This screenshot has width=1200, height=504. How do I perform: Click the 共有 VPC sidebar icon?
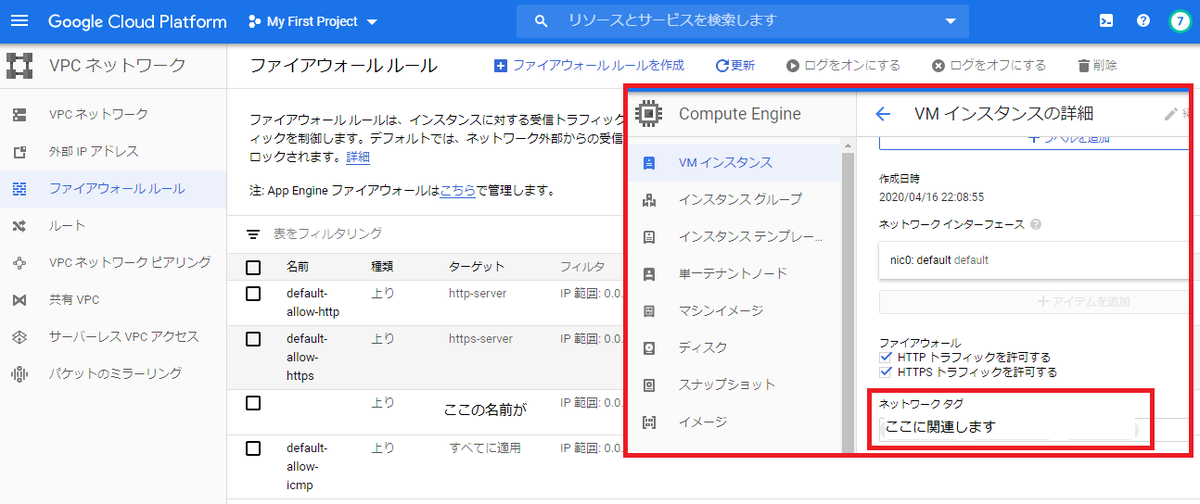19,300
